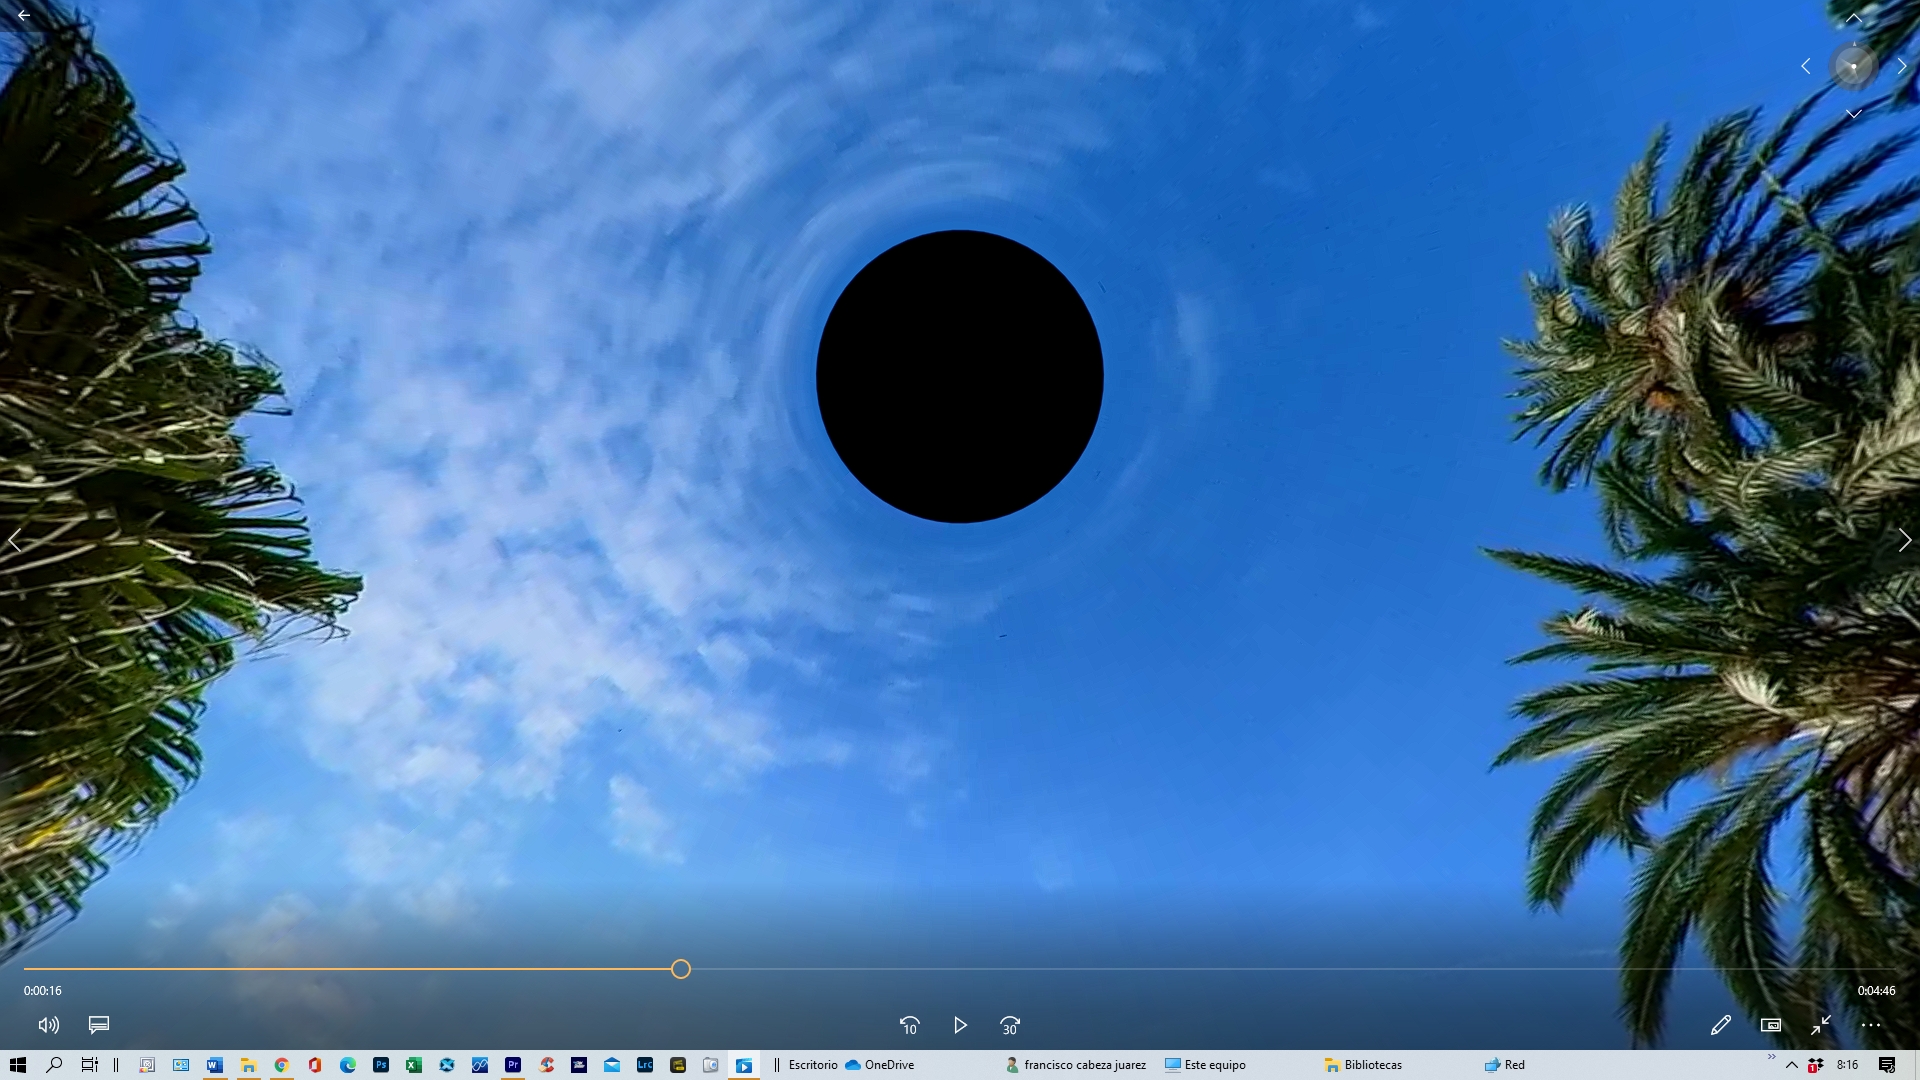Image resolution: width=1920 pixels, height=1080 pixels.
Task: Click the seek bar position handle
Action: point(681,969)
